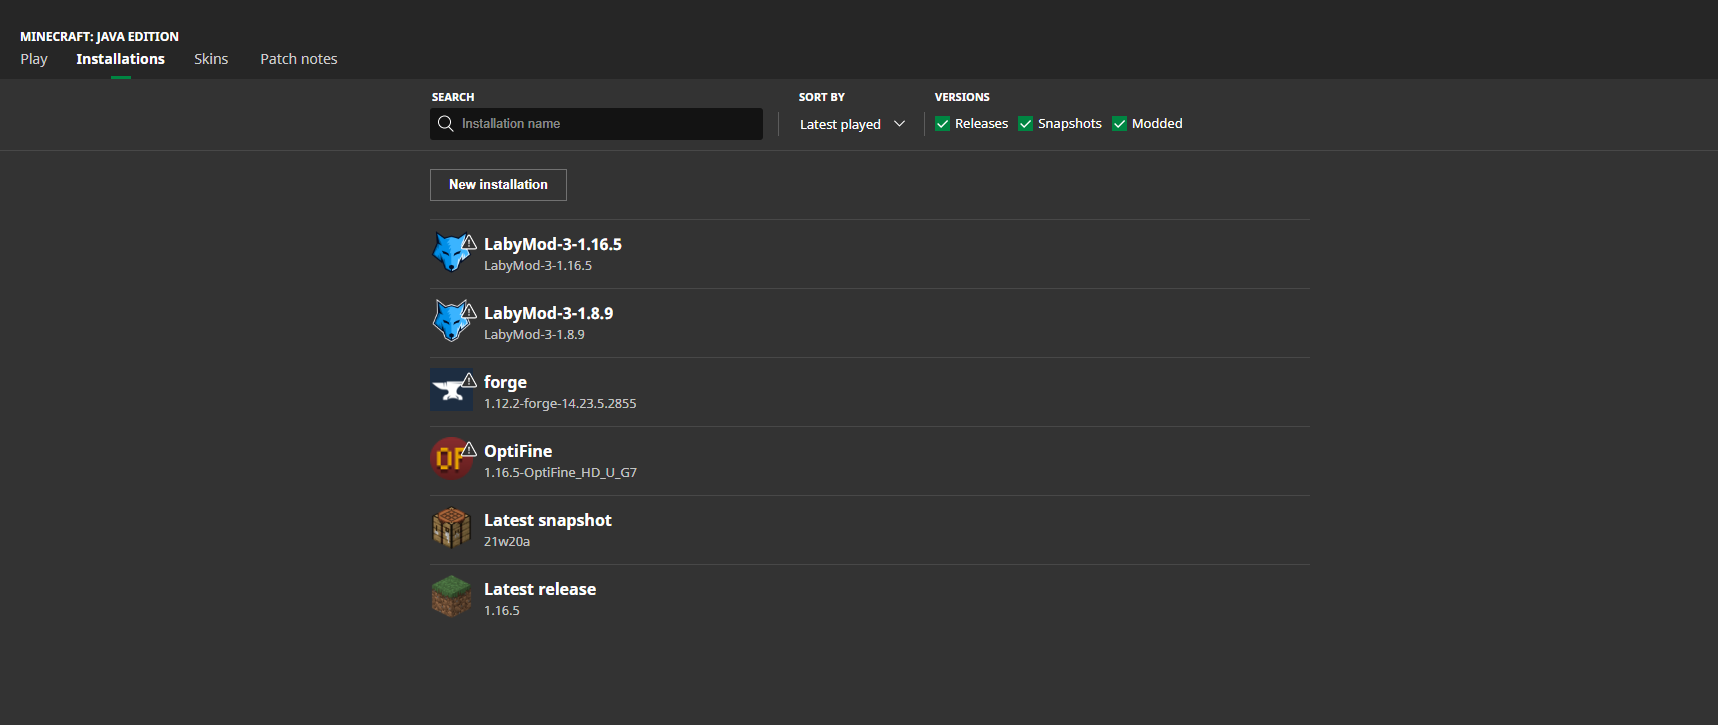This screenshot has height=725, width=1718.
Task: Click the forge anvil icon
Action: 452,391
